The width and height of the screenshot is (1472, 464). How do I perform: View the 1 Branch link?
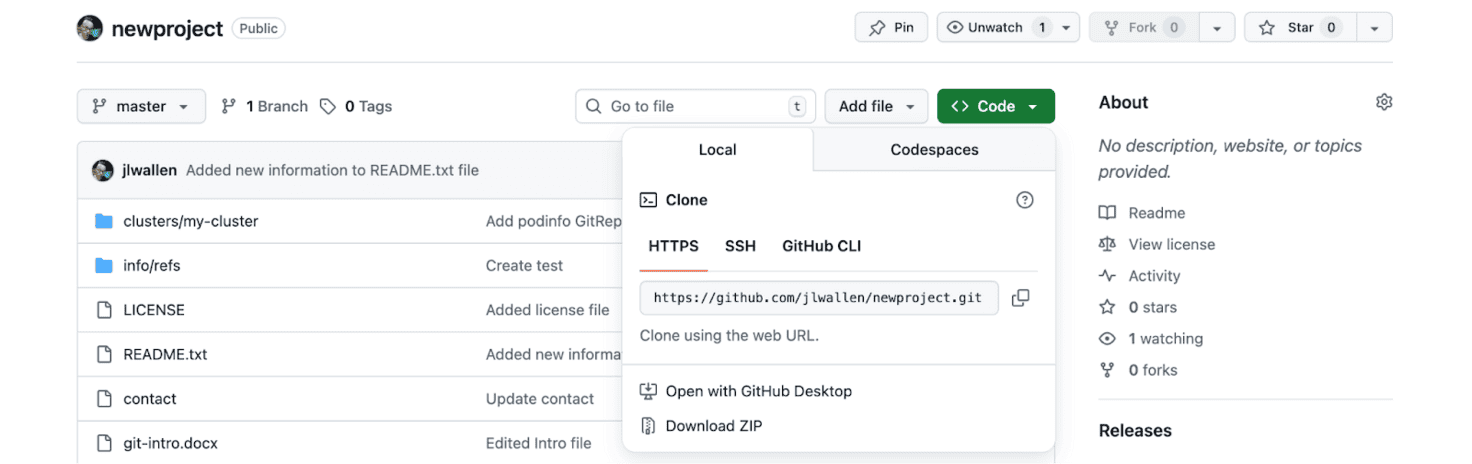click(265, 106)
